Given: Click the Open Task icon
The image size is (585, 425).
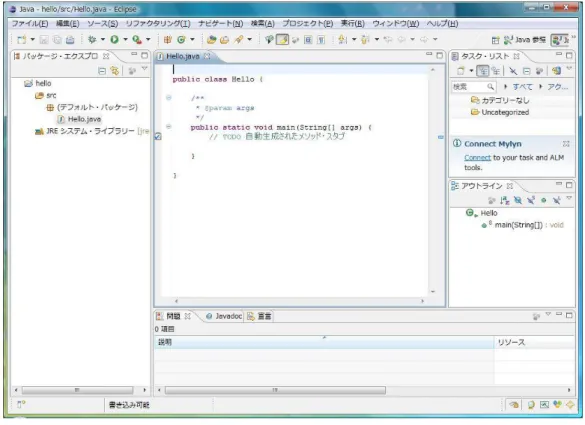Looking at the screenshot, I should point(225,40).
